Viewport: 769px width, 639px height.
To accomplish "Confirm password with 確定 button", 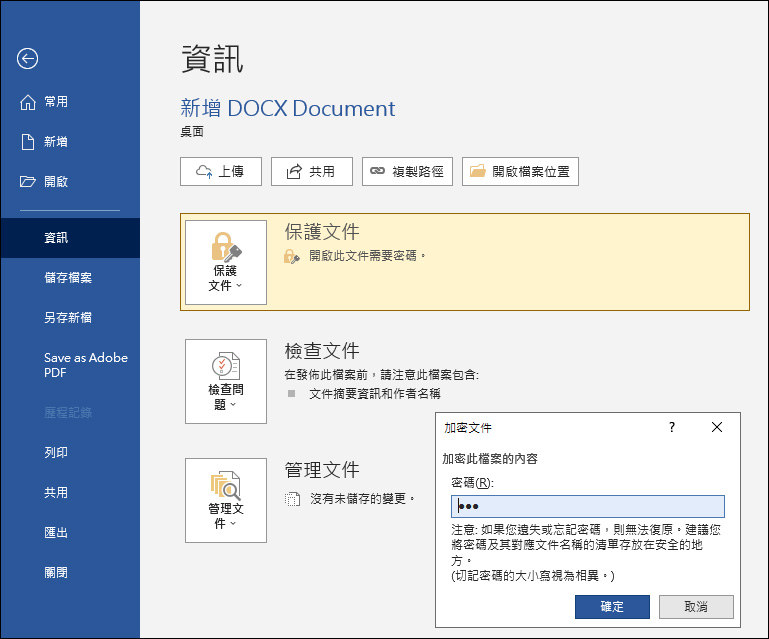I will tap(612, 607).
